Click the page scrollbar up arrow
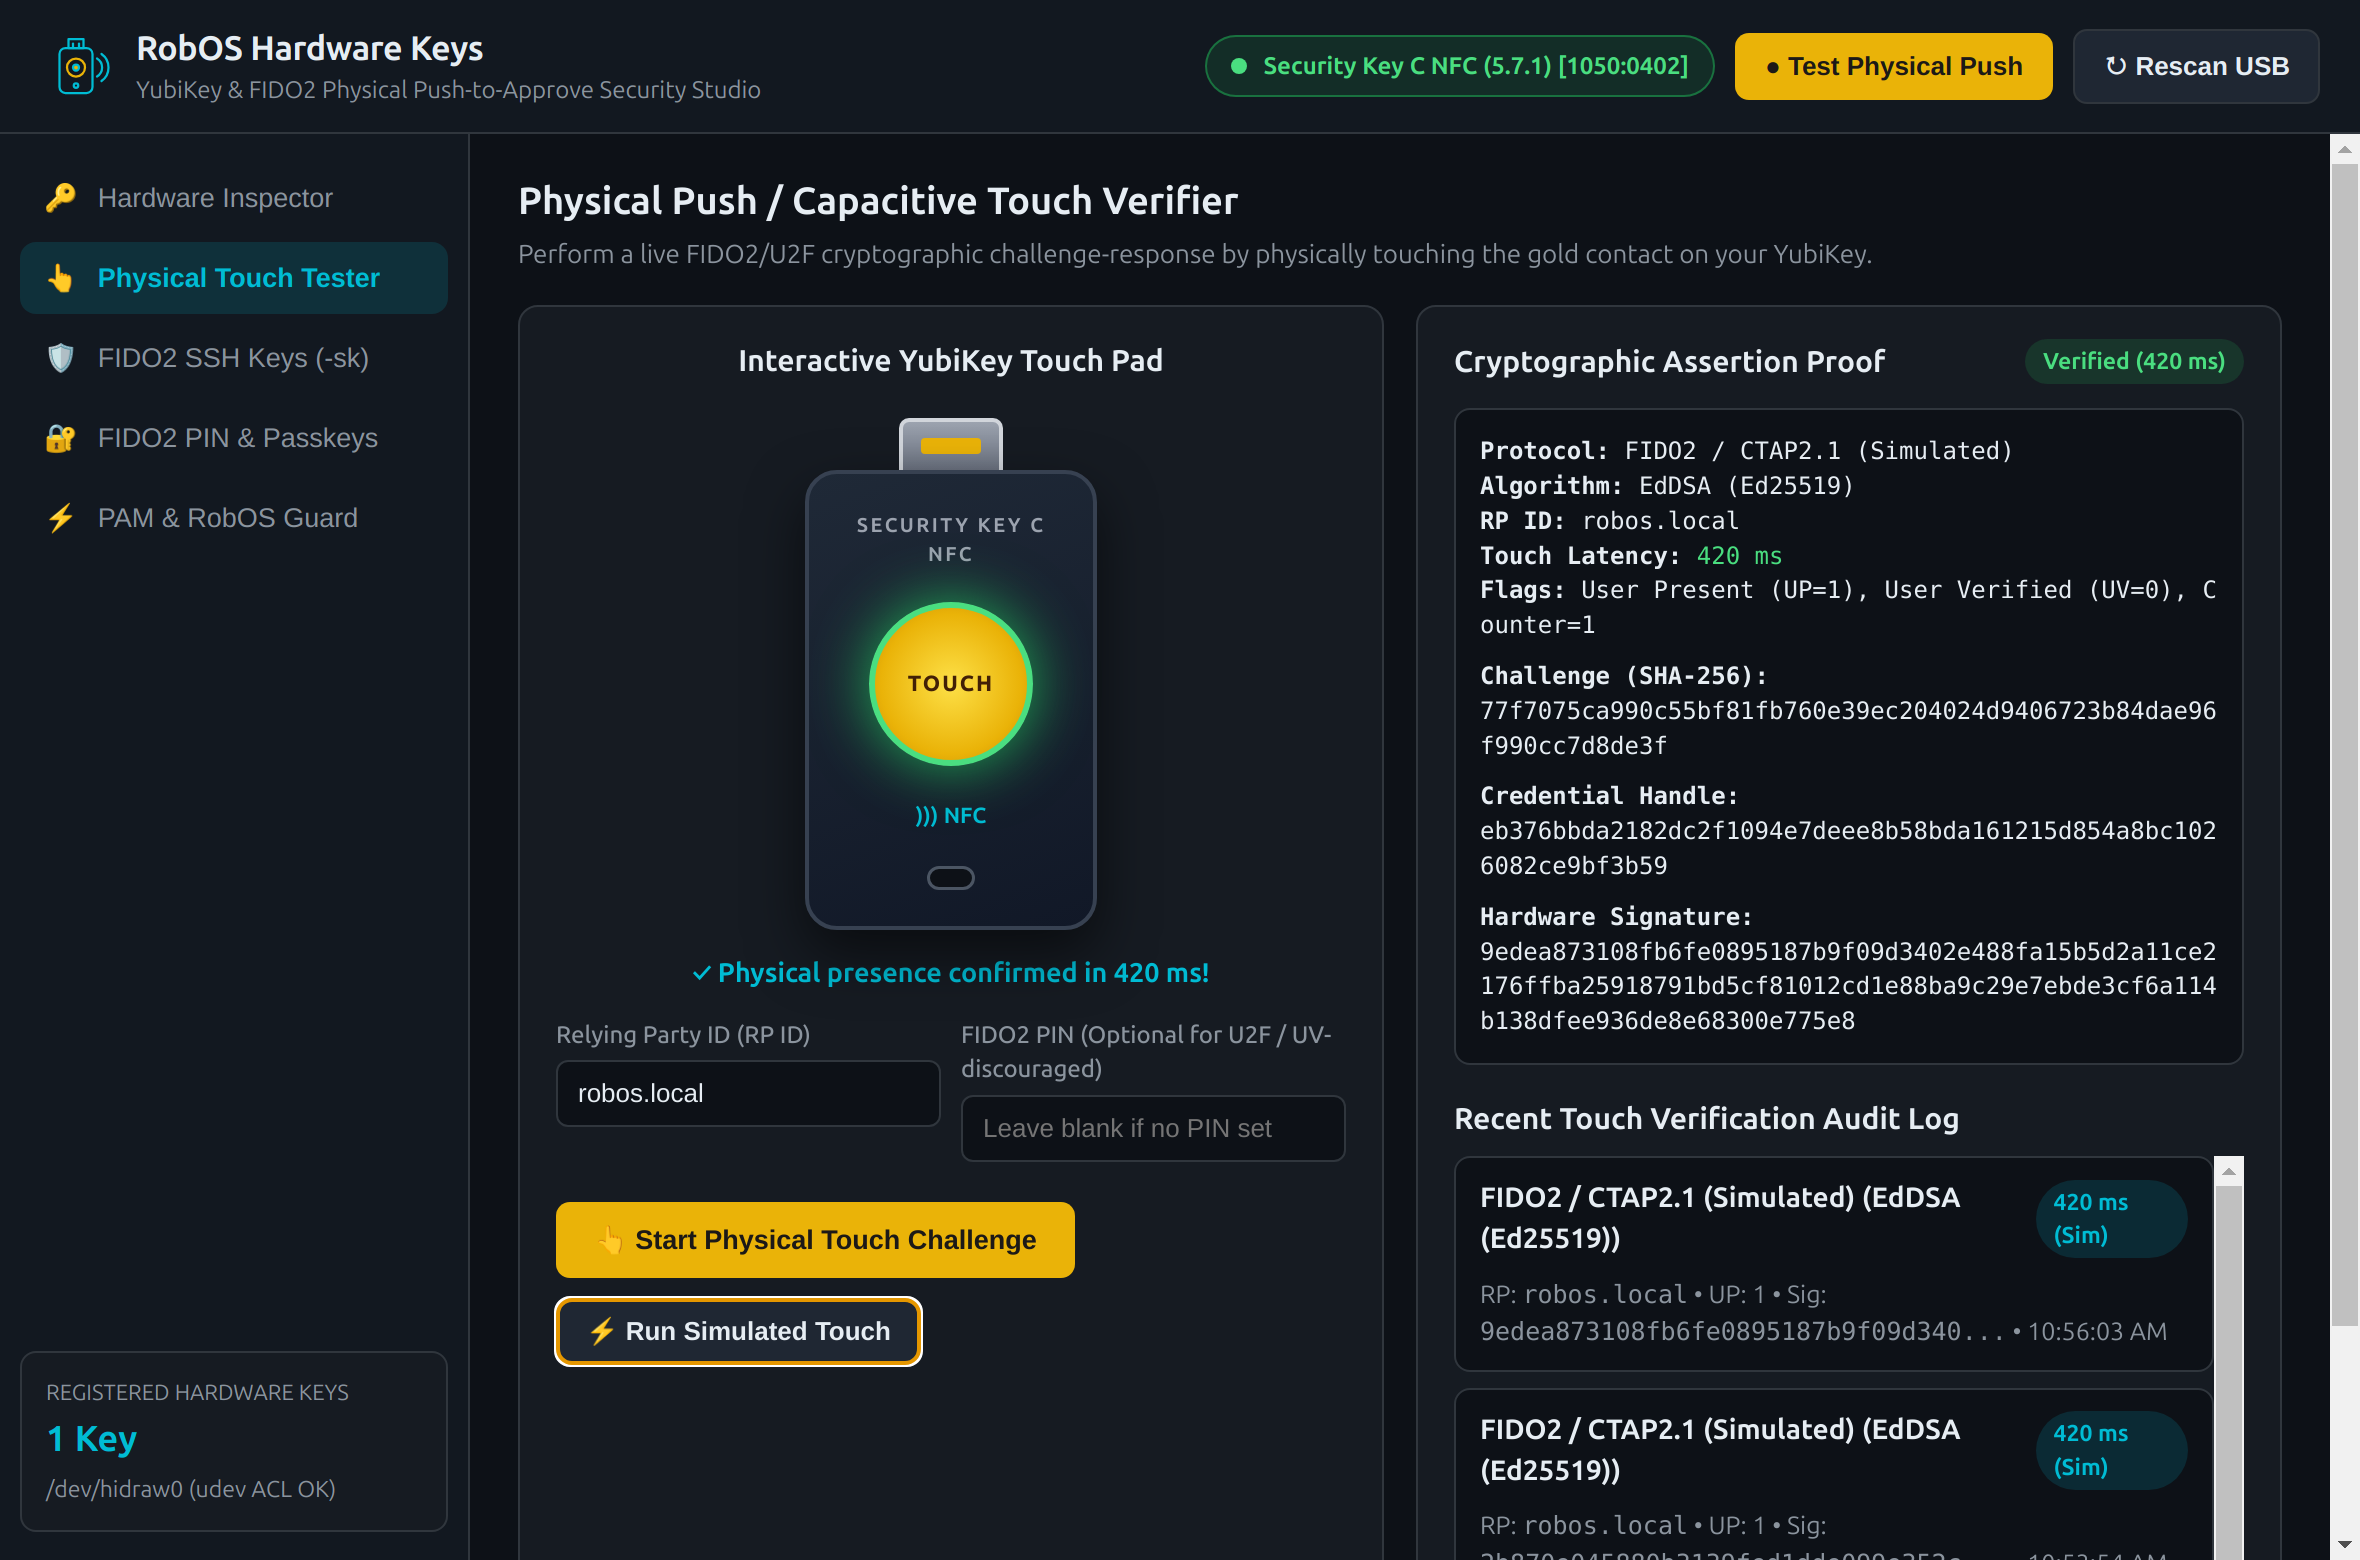The width and height of the screenshot is (2360, 1560). pos(2345,149)
